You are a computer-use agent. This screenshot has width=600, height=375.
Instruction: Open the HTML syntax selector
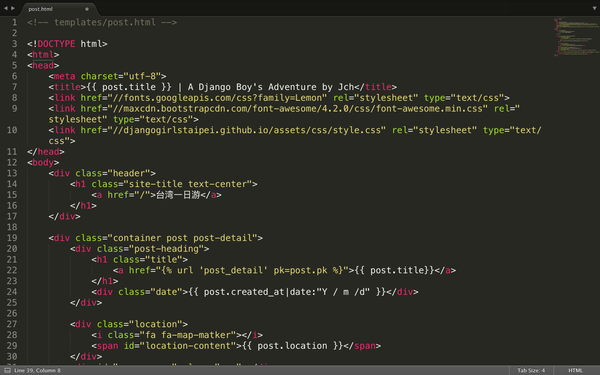575,370
